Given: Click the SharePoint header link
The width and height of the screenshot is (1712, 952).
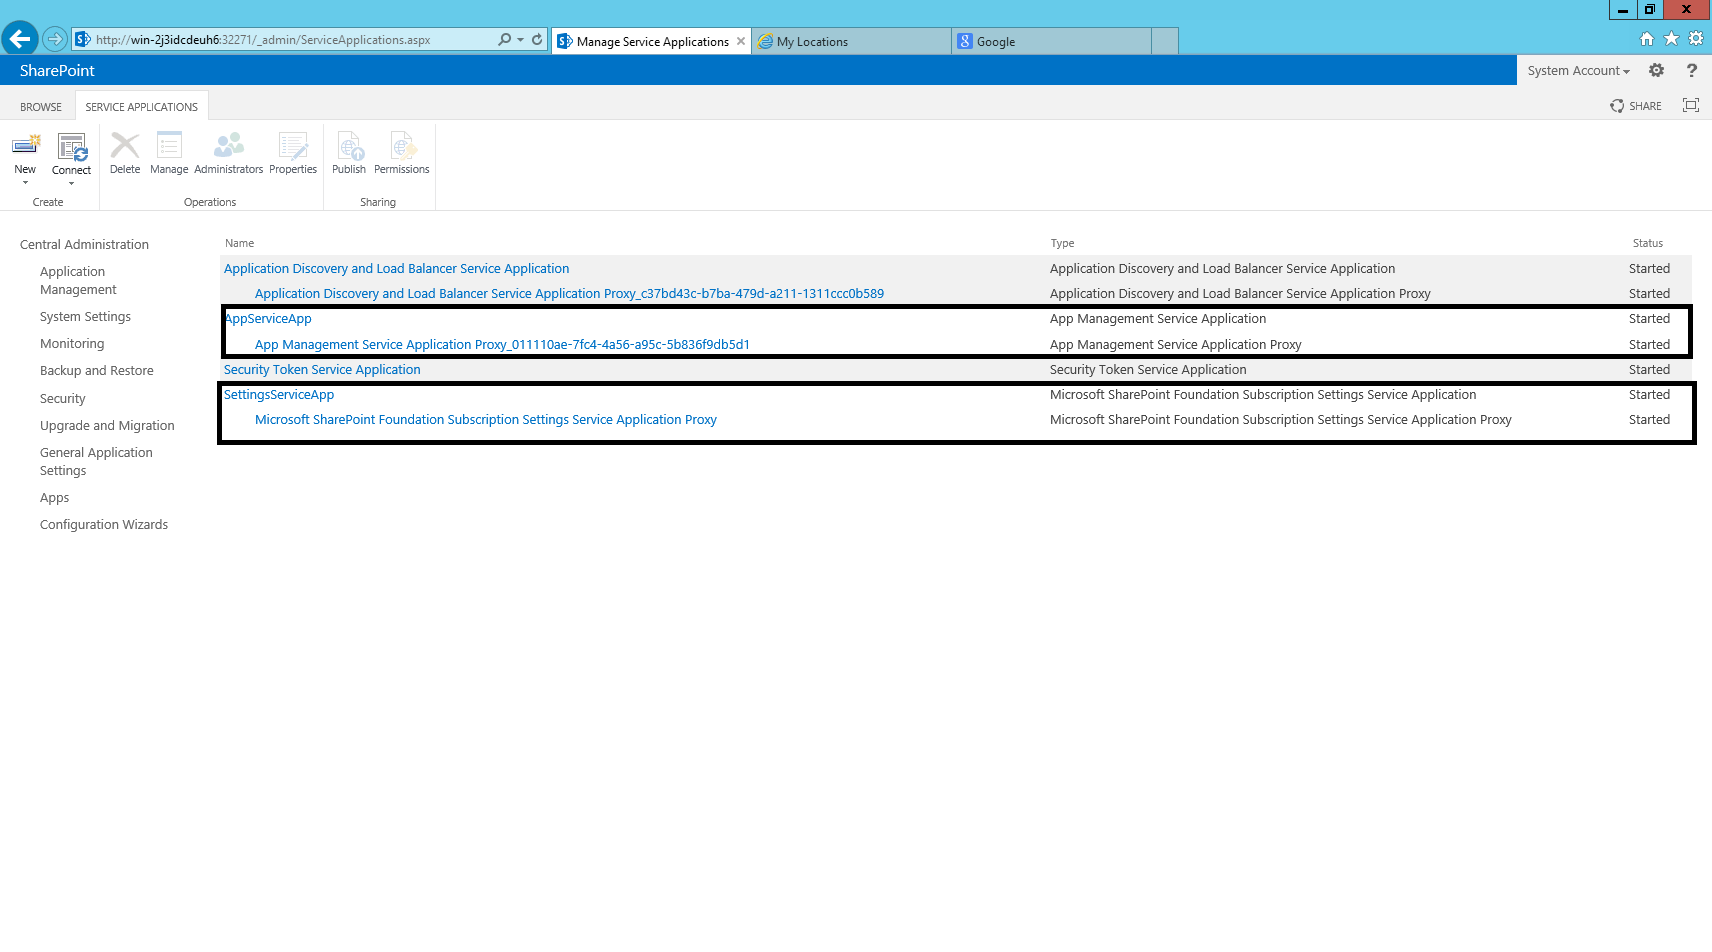Looking at the screenshot, I should click(x=57, y=70).
